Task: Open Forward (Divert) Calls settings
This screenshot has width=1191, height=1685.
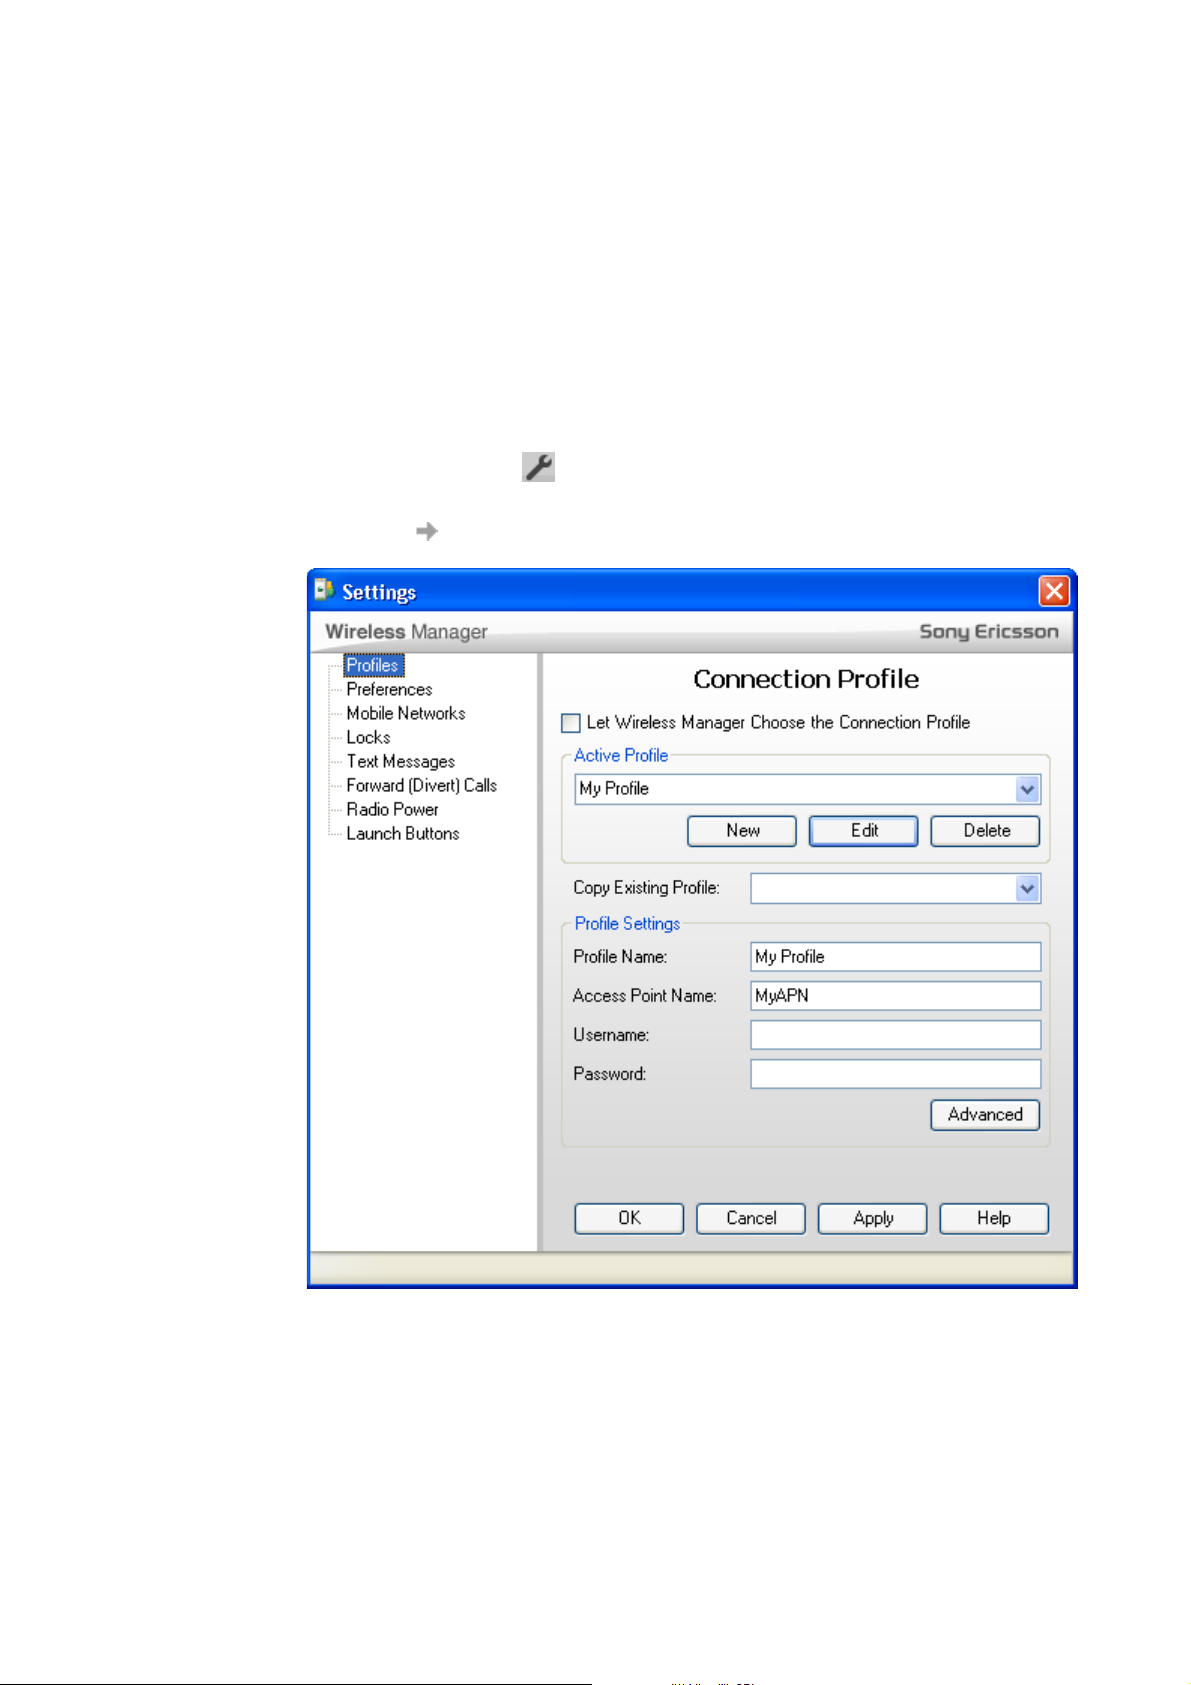Action: [421, 785]
